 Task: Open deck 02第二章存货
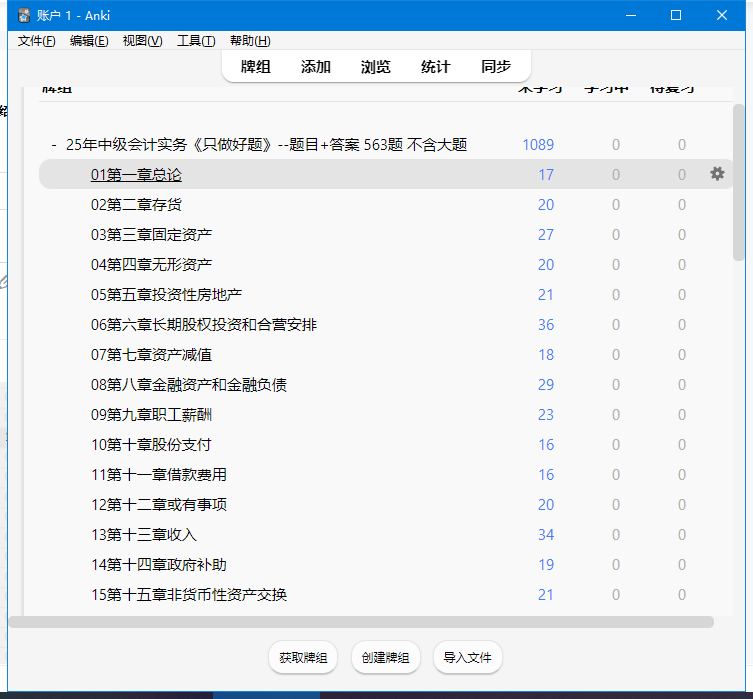[136, 205]
